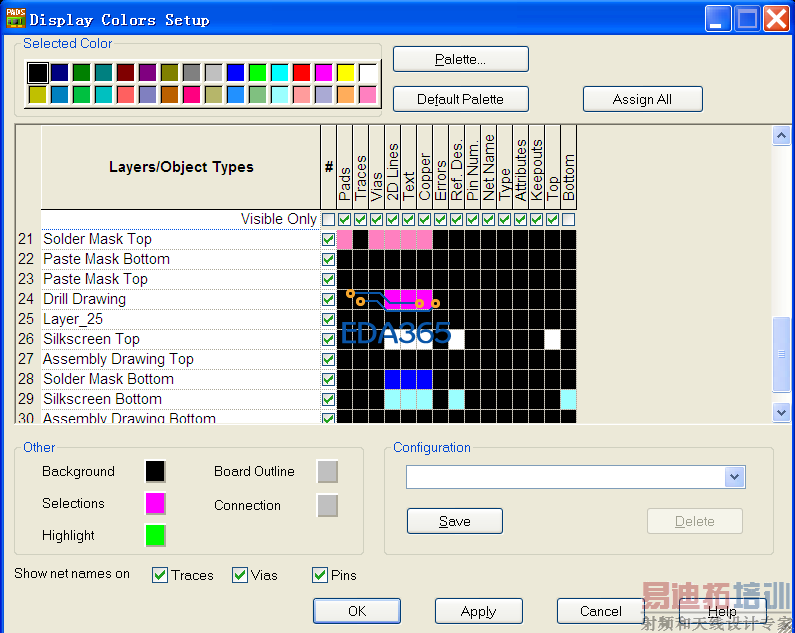Toggle Drill Drawing layer checkbox
The image size is (795, 633).
click(x=329, y=299)
